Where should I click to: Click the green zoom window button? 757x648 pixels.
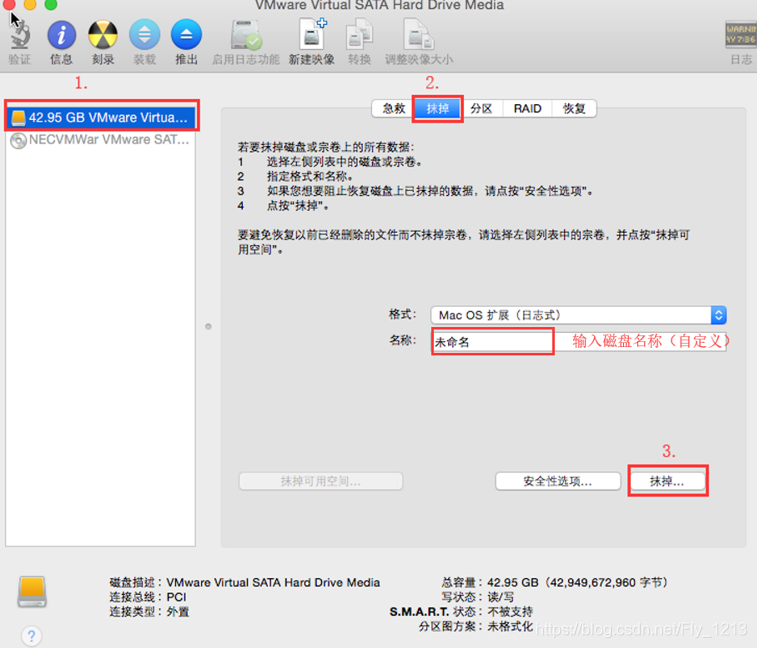(51, 4)
